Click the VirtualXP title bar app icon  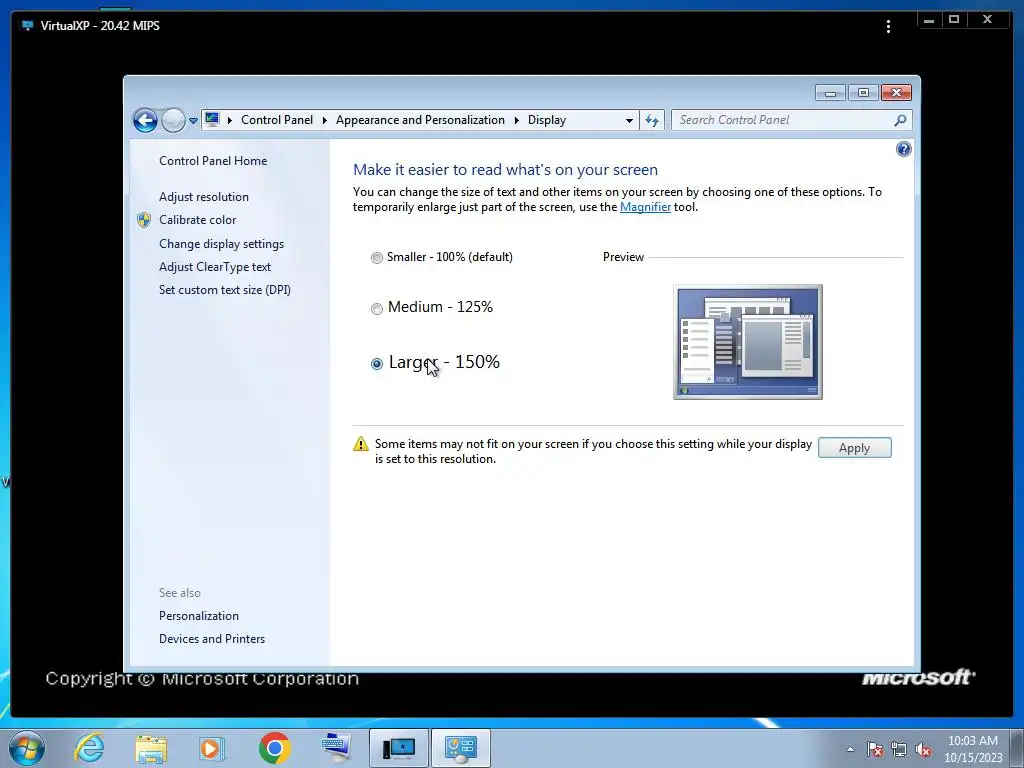coord(27,25)
